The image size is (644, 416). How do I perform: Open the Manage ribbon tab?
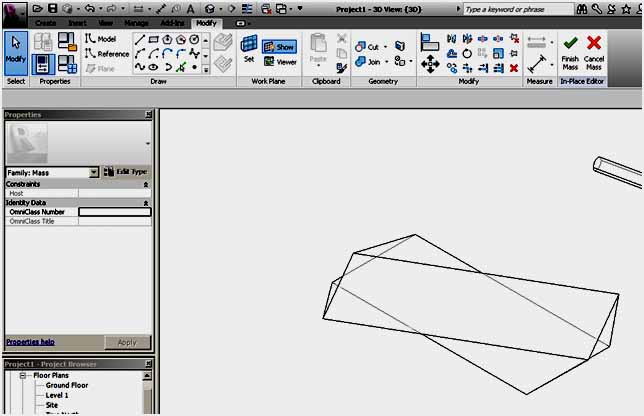(135, 22)
